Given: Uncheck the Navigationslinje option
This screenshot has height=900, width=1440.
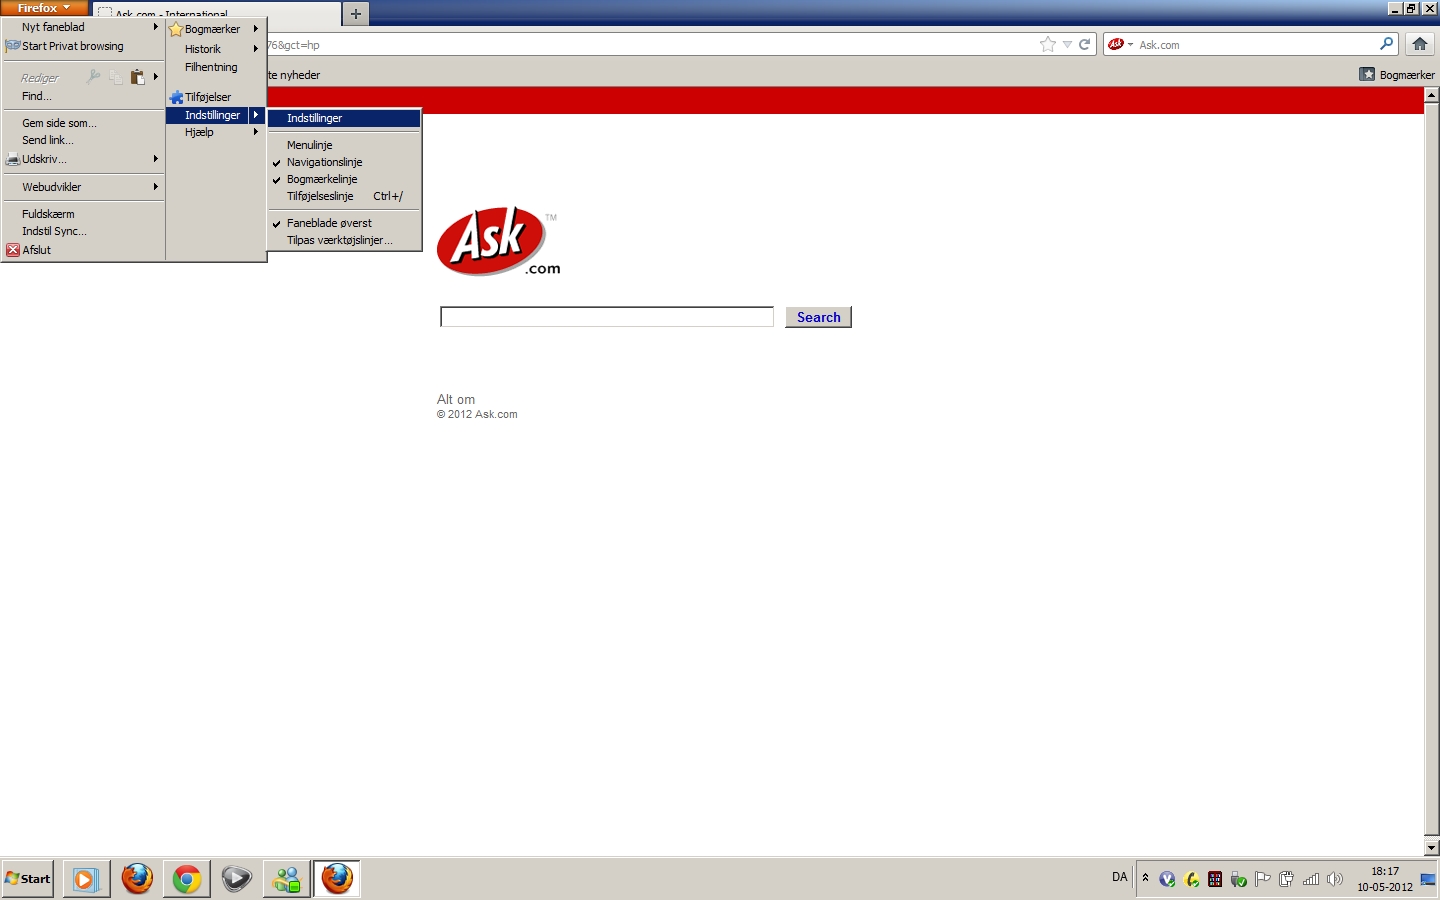Looking at the screenshot, I should [344, 162].
